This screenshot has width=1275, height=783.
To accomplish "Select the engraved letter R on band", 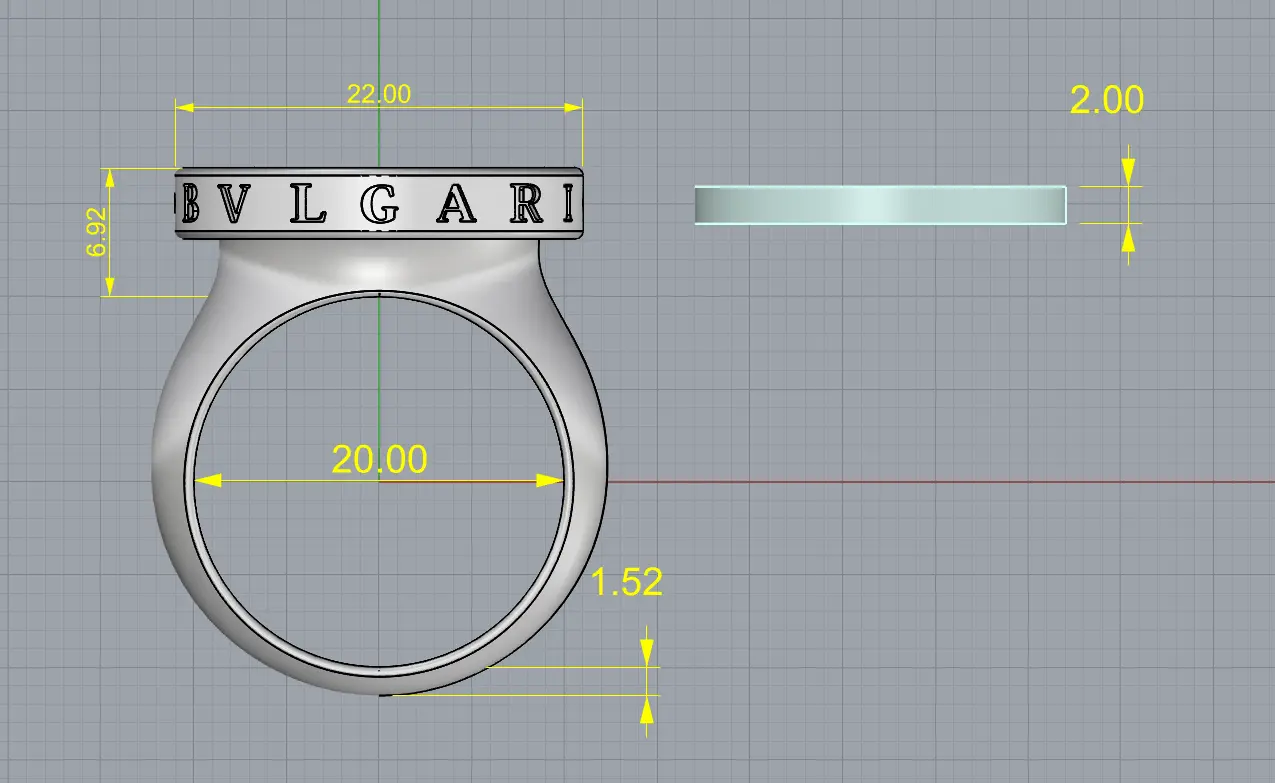I will coord(526,205).
